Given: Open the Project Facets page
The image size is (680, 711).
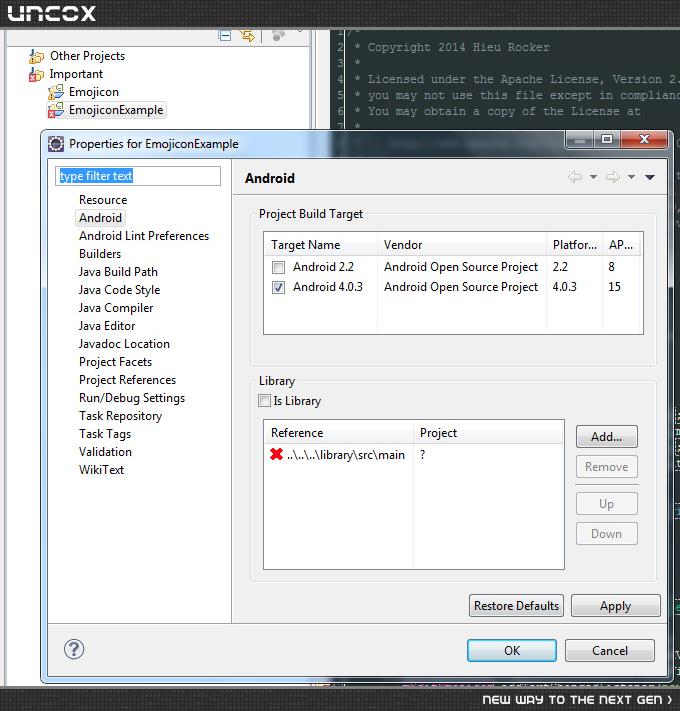Looking at the screenshot, I should [x=115, y=362].
